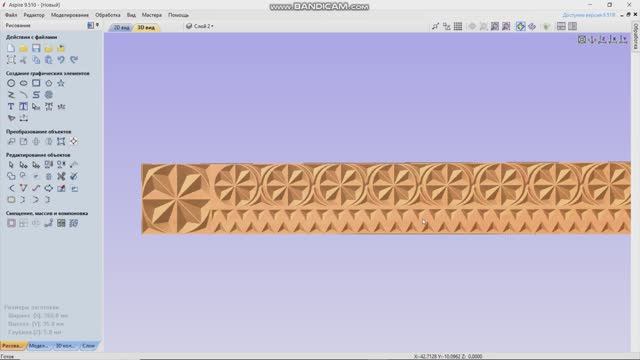Select the Draw Circle tool

tap(11, 83)
